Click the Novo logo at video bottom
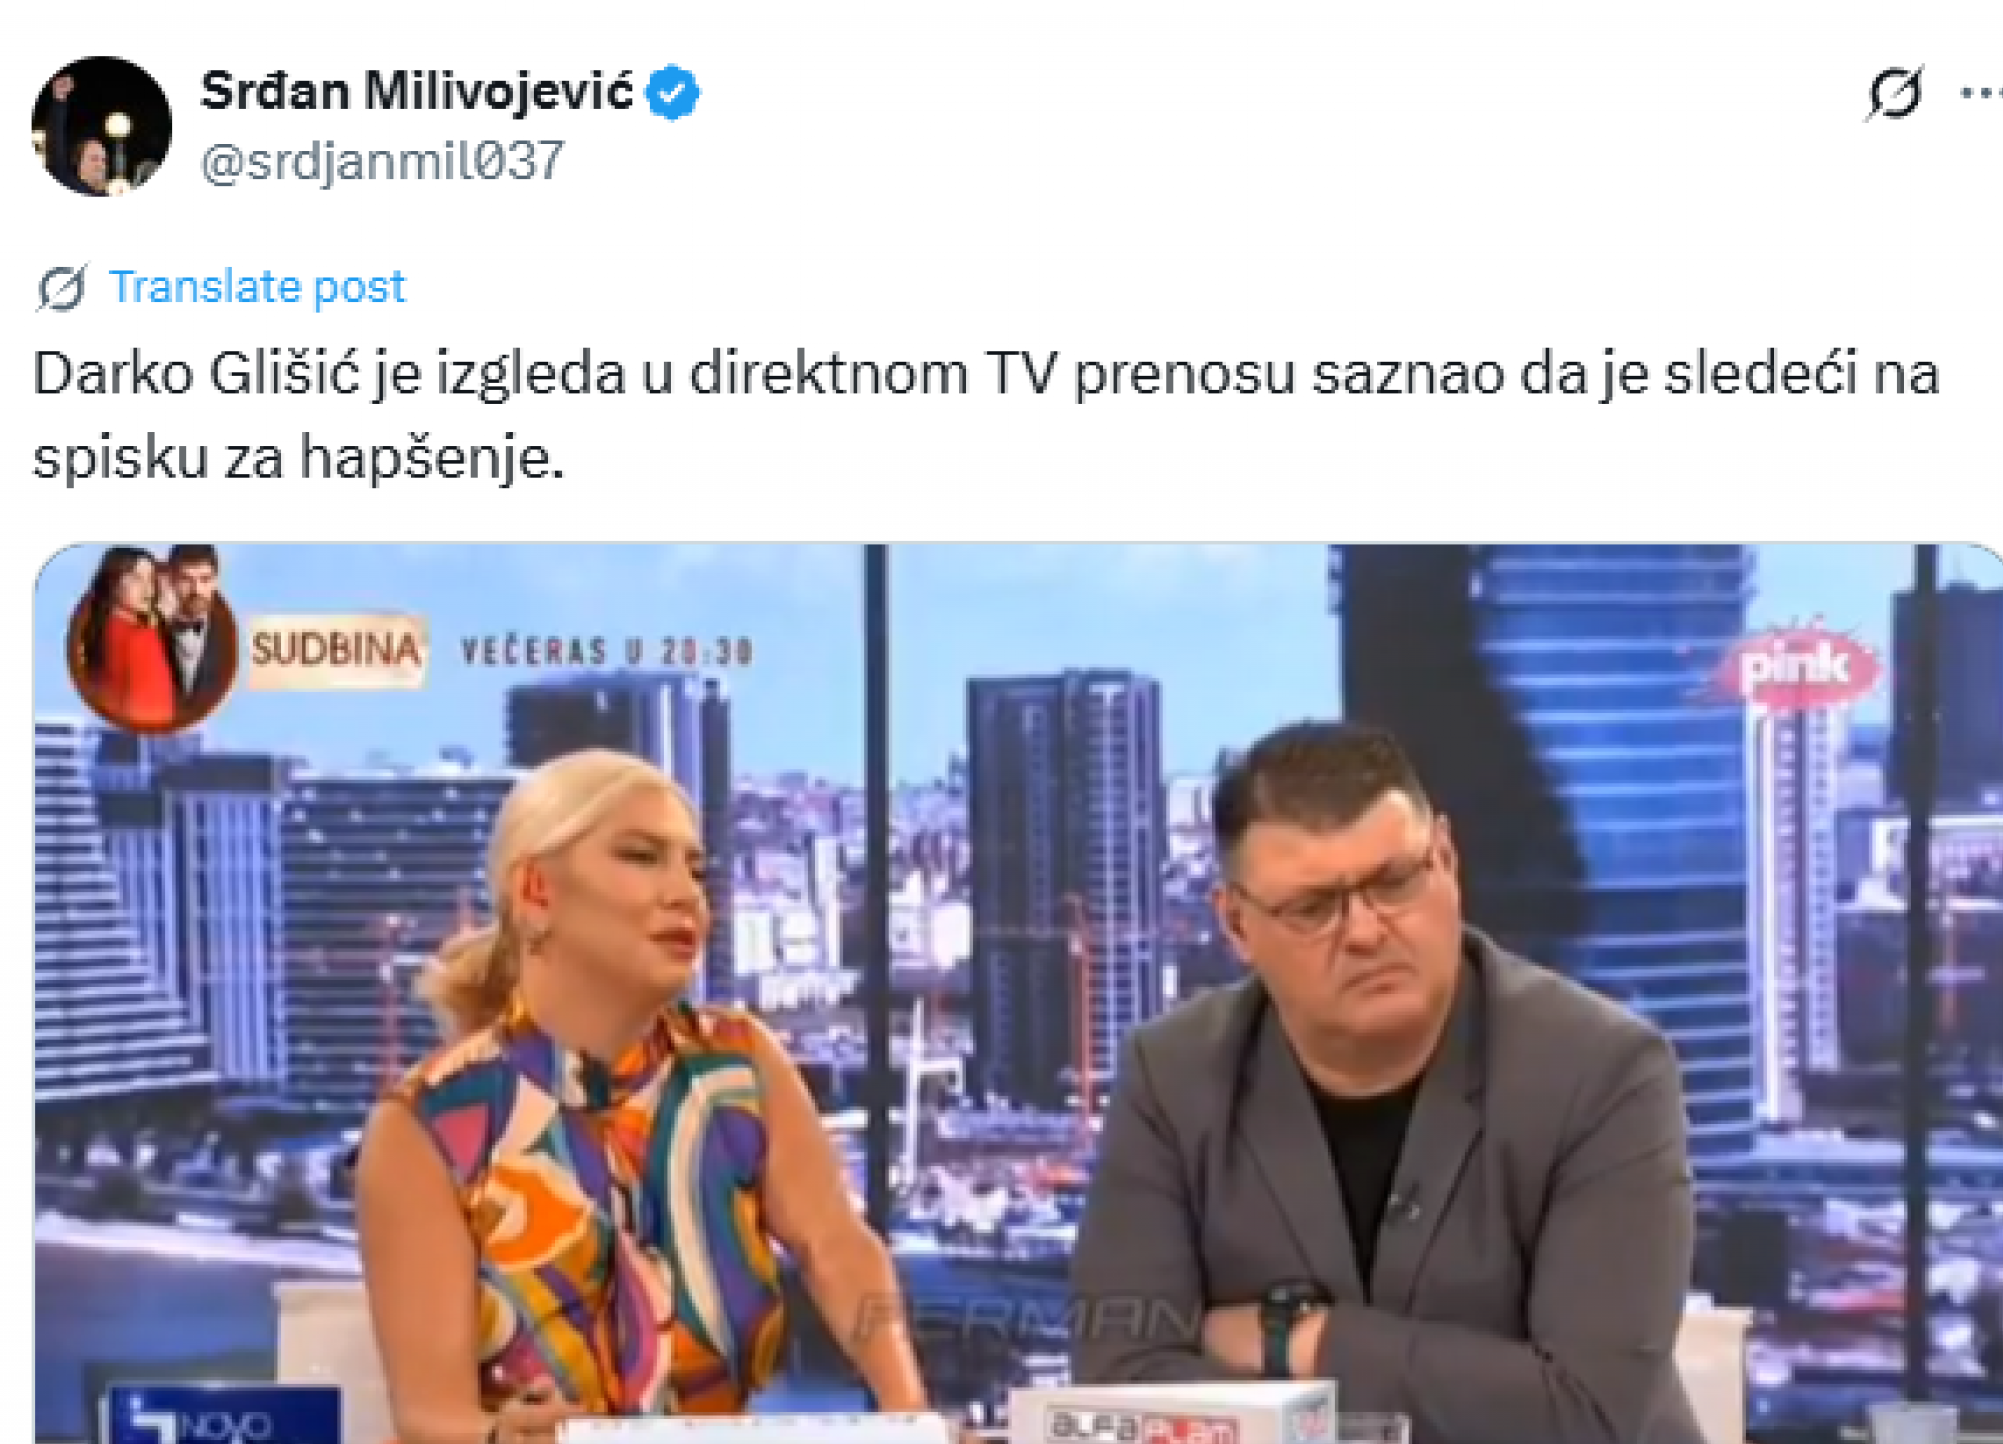The width and height of the screenshot is (2003, 1444). click(222, 1418)
